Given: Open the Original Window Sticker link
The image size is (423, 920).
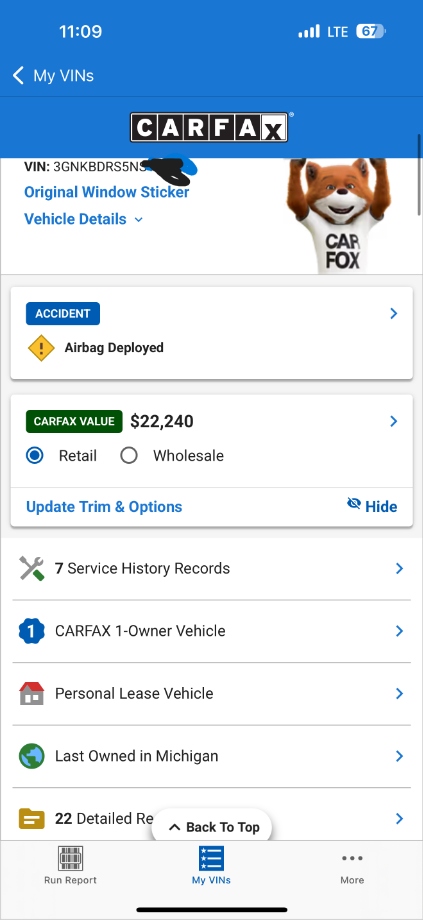Looking at the screenshot, I should 107,192.
